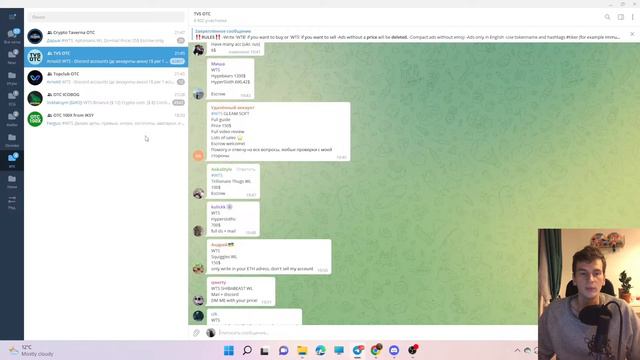Open the folder below the OTC folder
The height and width of the screenshot is (360, 640).
point(12,181)
